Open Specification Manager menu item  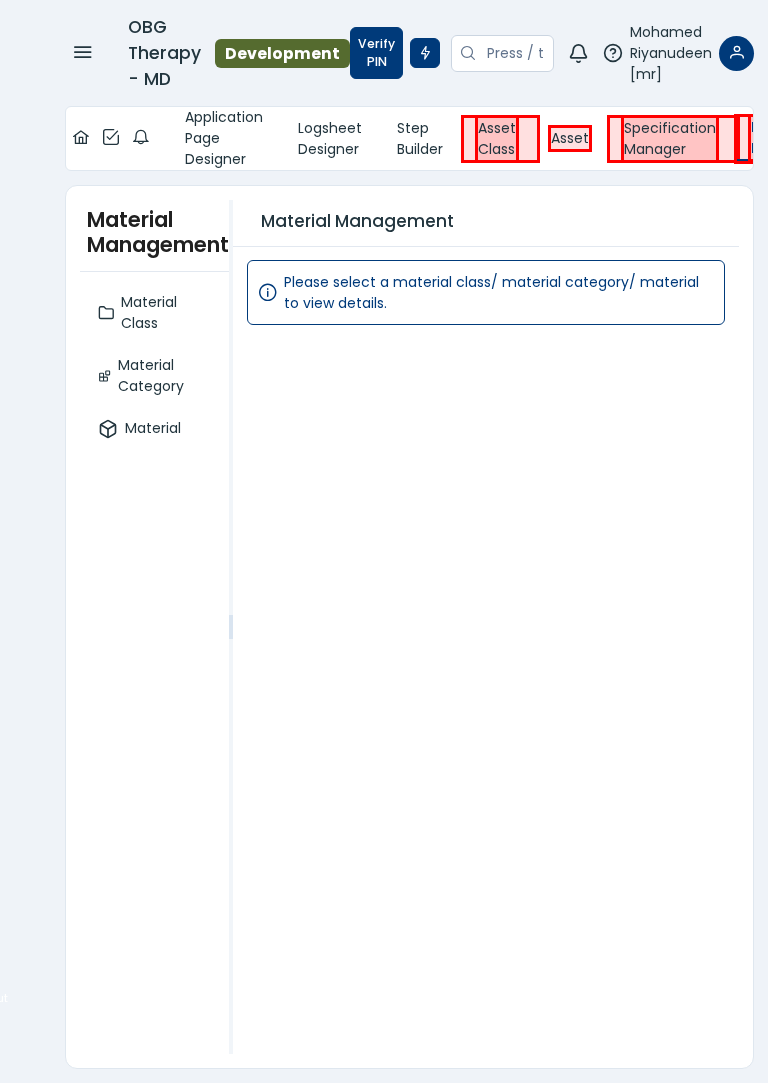(669, 138)
